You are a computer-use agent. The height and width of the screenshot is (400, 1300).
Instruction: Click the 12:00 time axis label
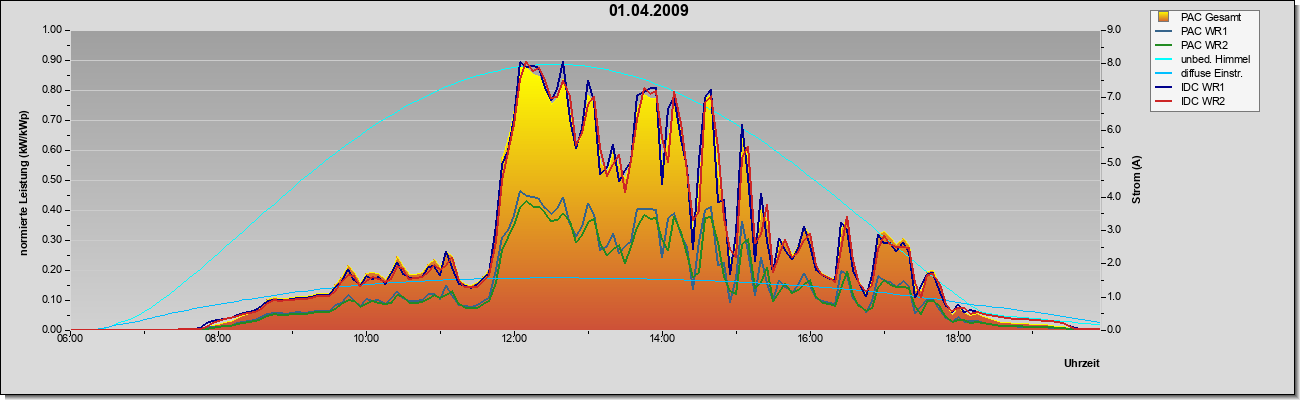click(x=514, y=339)
